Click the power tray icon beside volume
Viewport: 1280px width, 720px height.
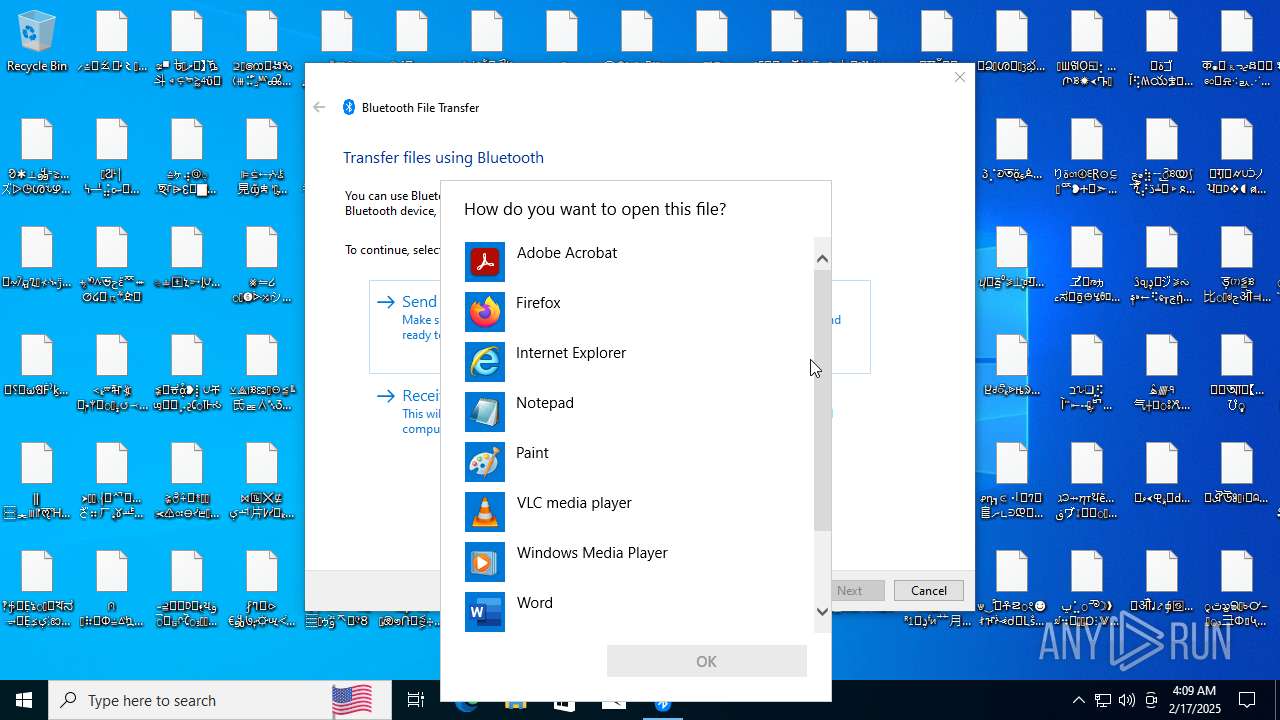pyautogui.click(x=1151, y=700)
